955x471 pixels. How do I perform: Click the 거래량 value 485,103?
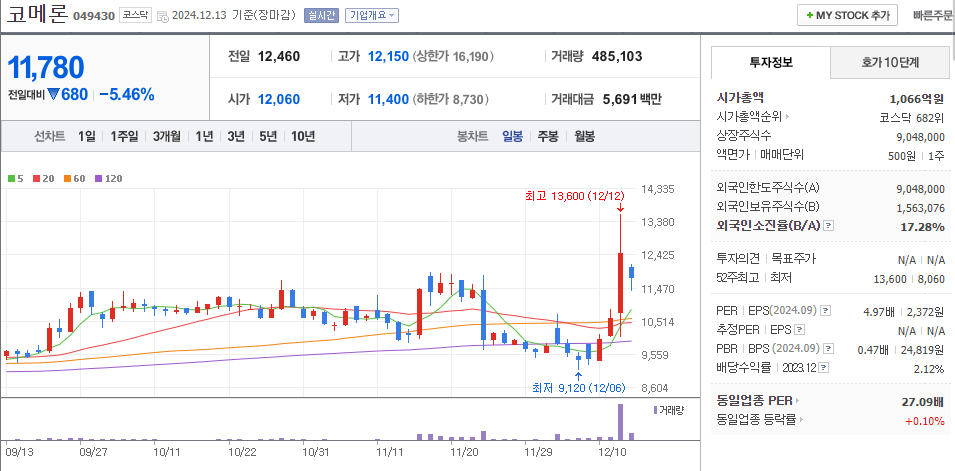617,57
